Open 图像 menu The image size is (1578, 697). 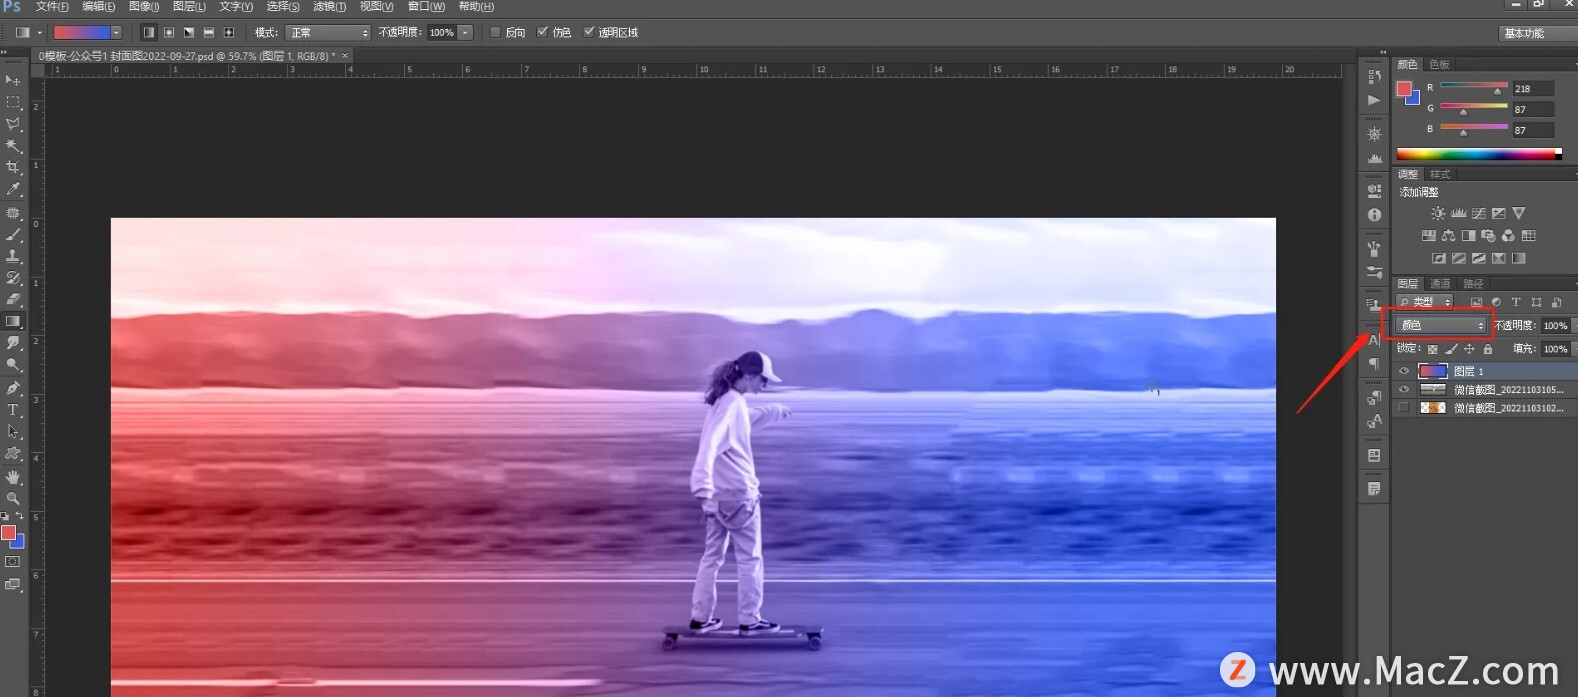click(x=144, y=7)
